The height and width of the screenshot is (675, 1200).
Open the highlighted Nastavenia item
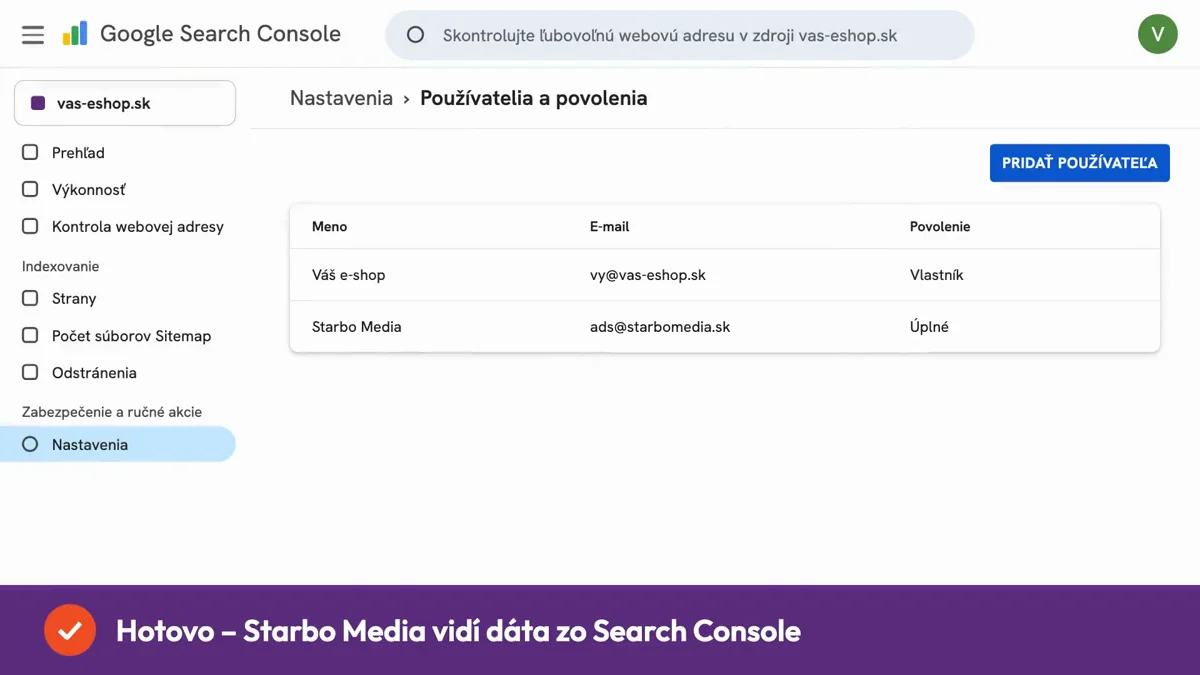118,445
